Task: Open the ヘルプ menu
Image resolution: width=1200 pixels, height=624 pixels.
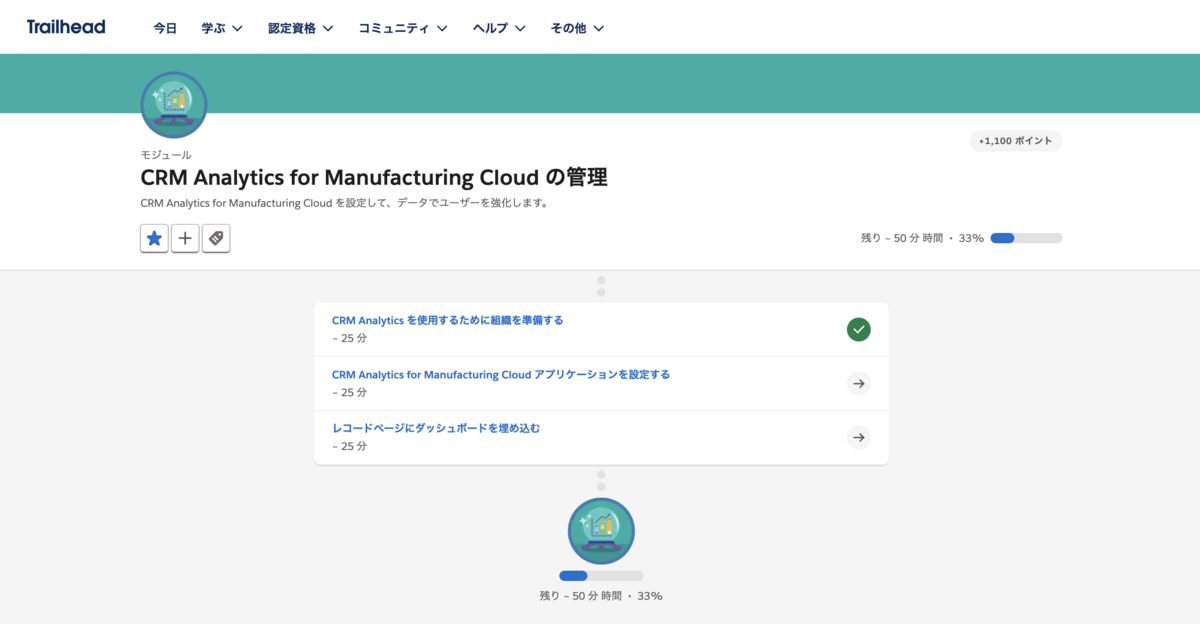Action: point(497,27)
